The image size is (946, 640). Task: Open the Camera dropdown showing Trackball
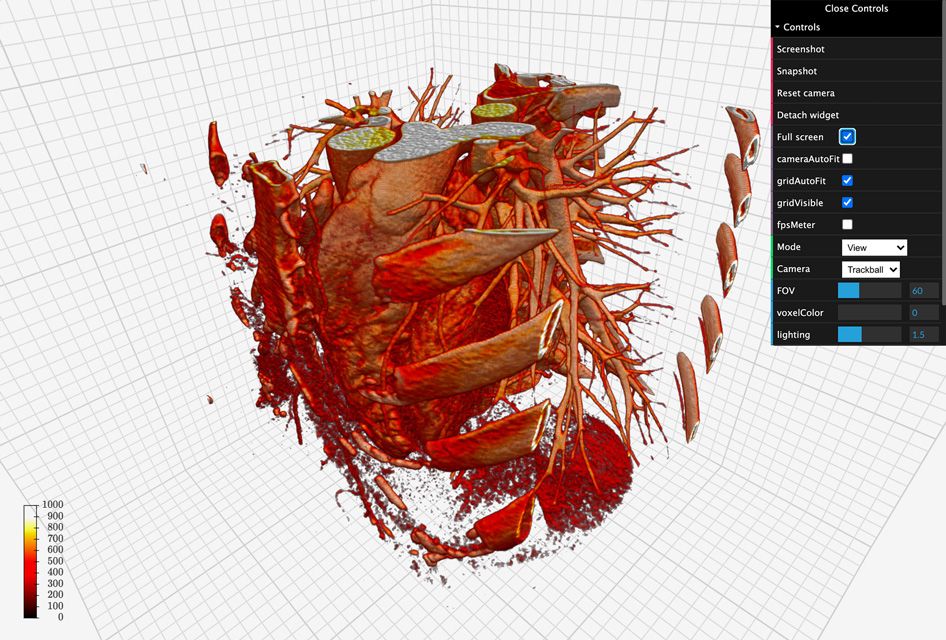(x=871, y=269)
